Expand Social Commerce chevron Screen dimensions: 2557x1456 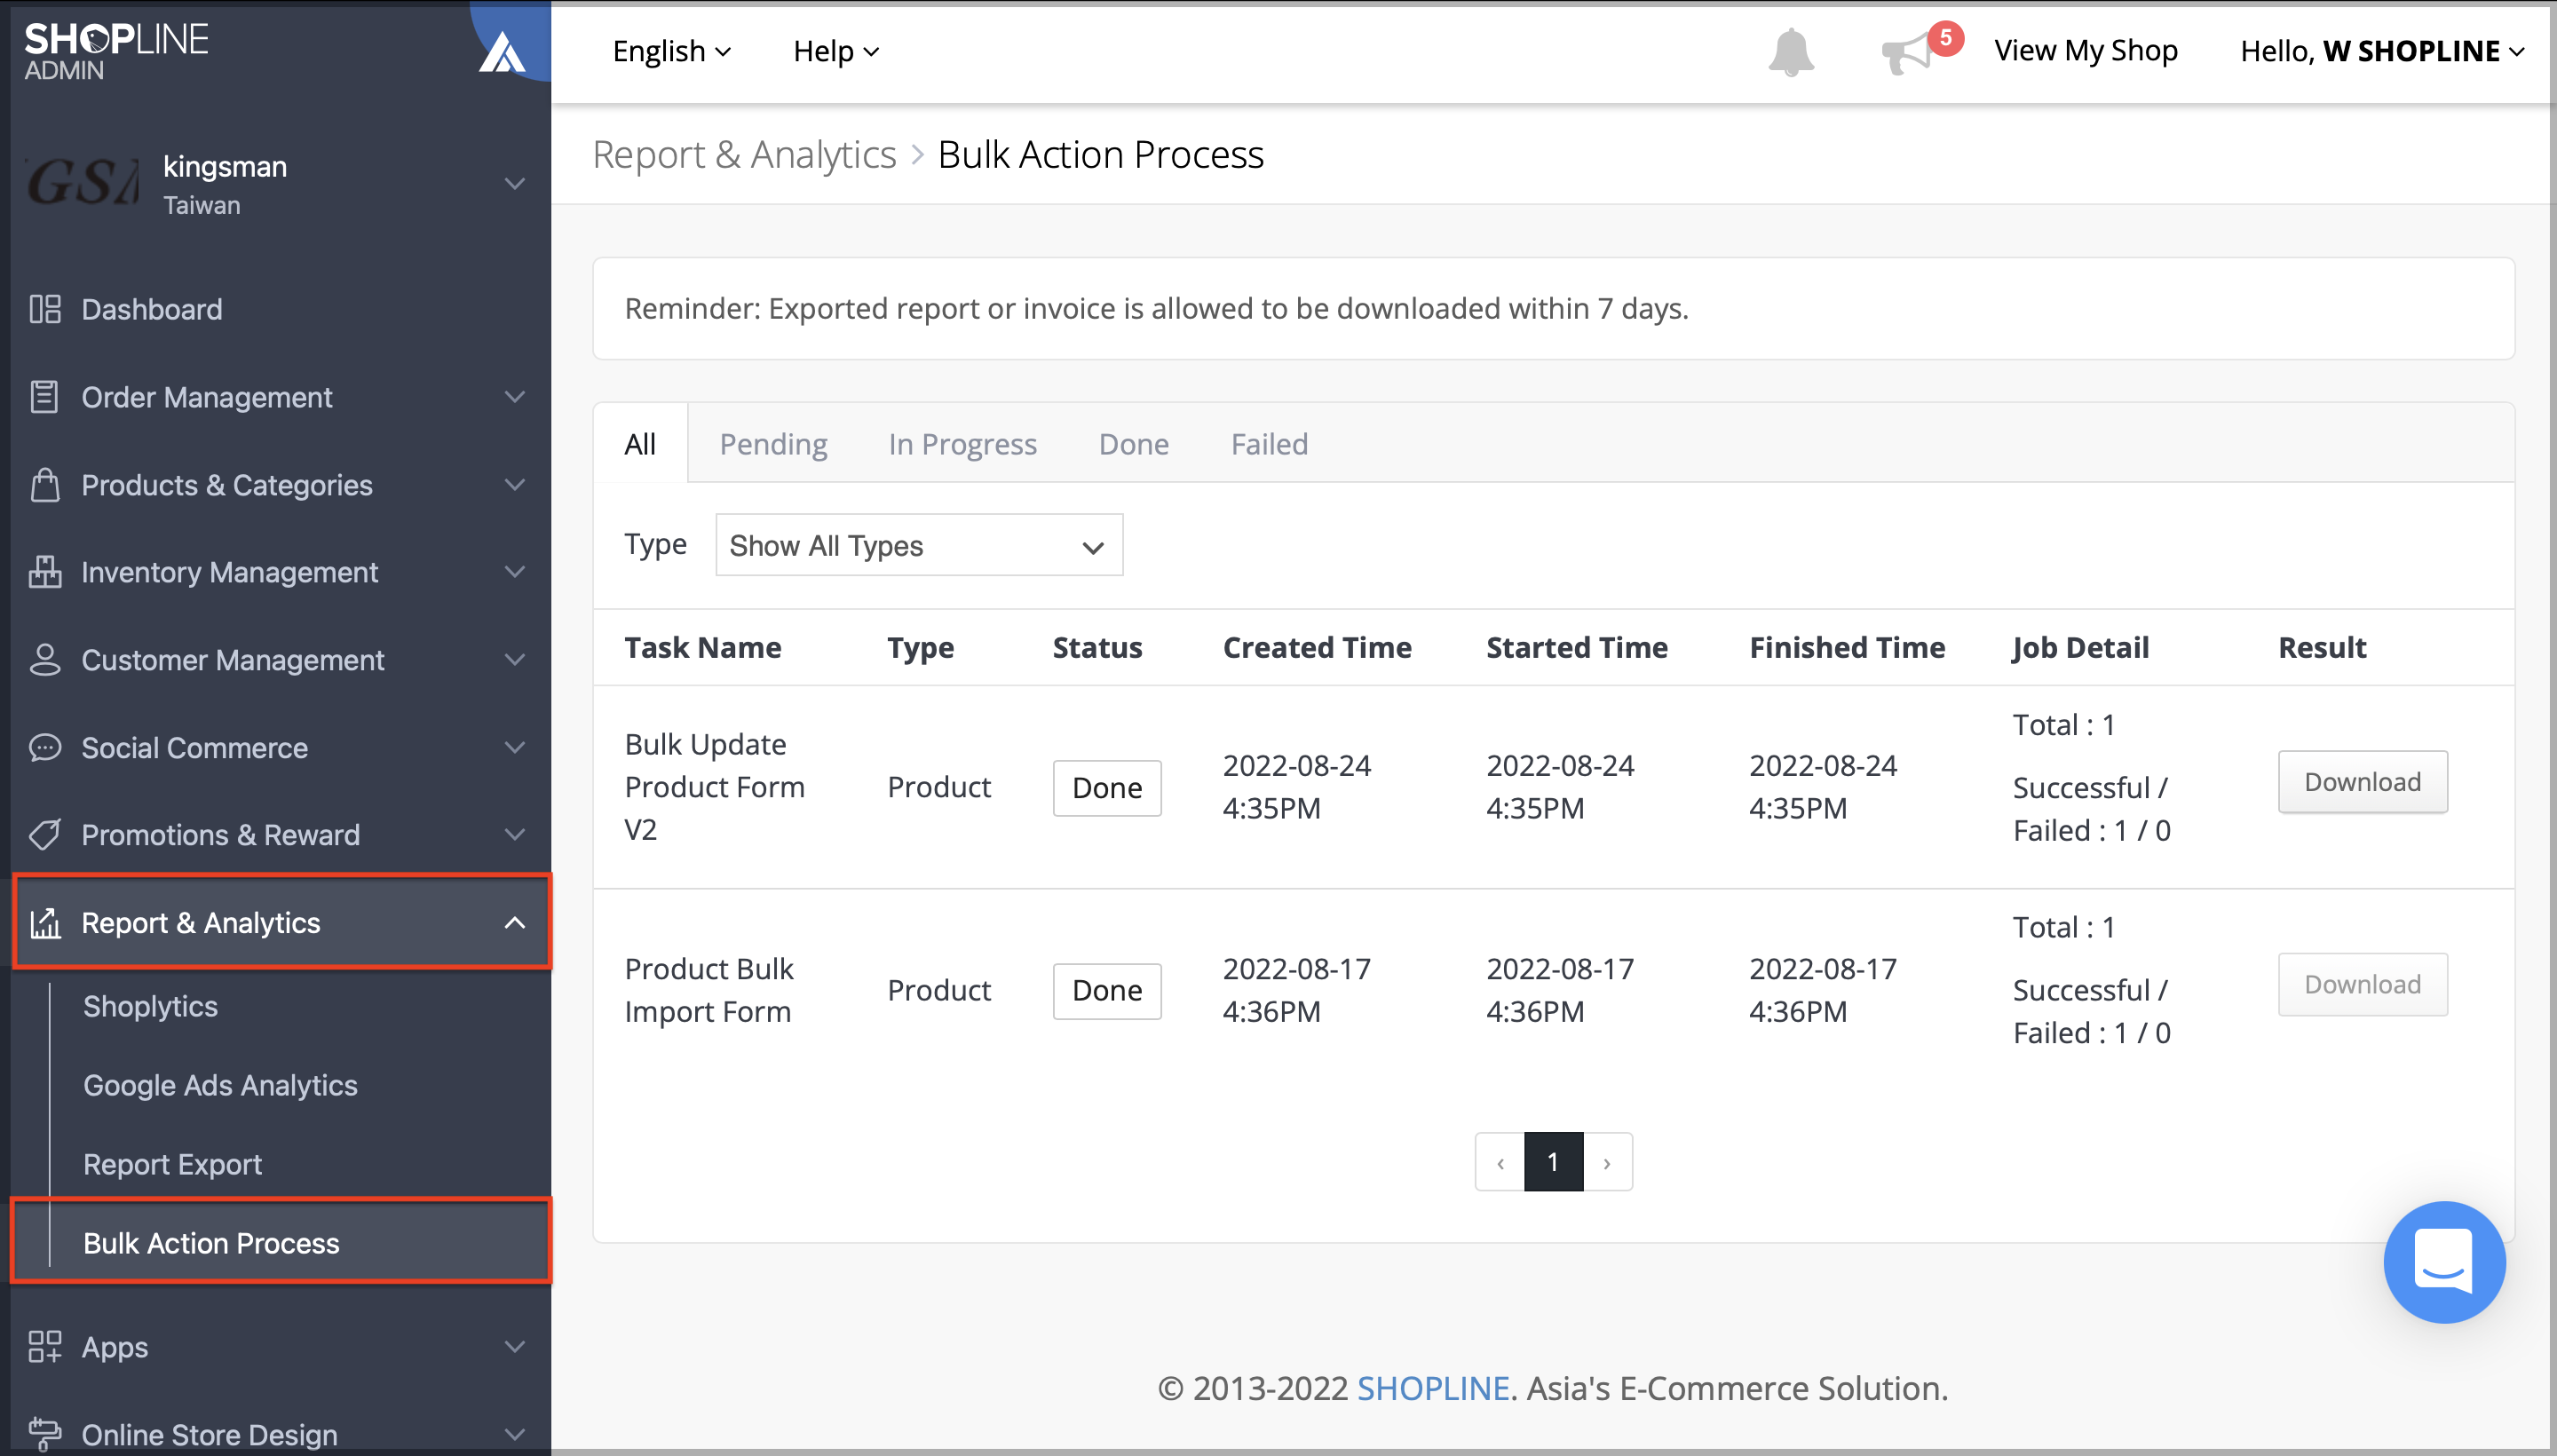coord(514,748)
